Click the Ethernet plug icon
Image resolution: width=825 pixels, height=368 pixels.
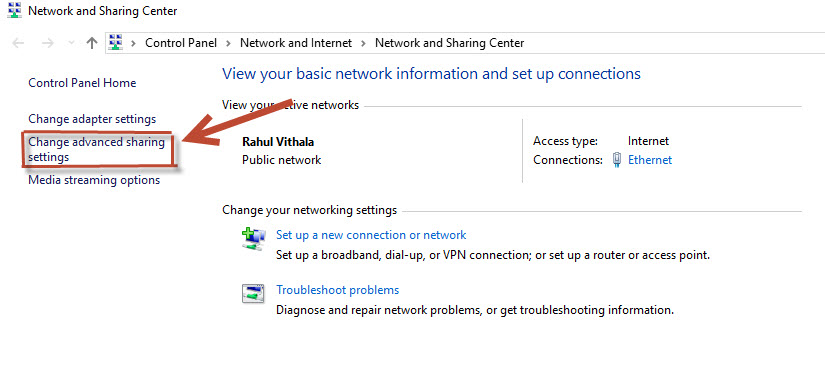[617, 160]
